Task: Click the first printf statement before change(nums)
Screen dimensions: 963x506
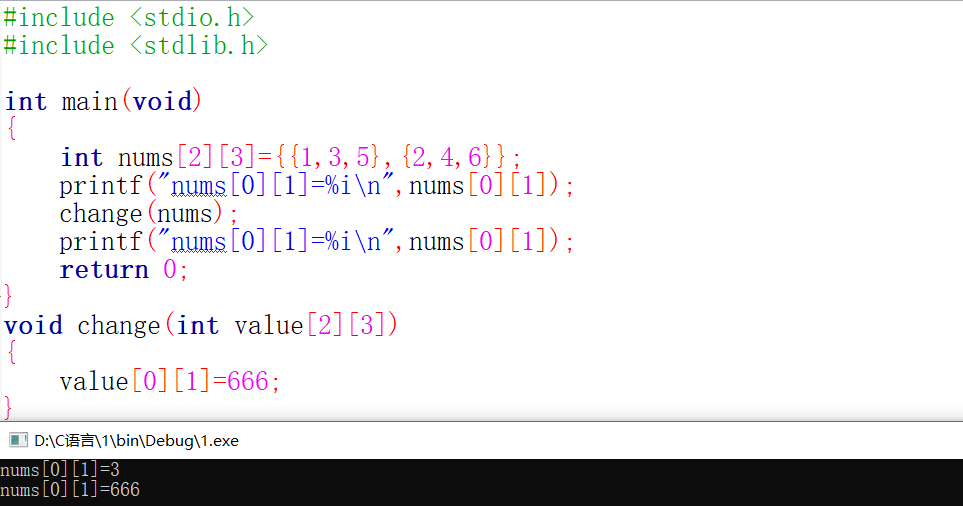Action: point(316,186)
